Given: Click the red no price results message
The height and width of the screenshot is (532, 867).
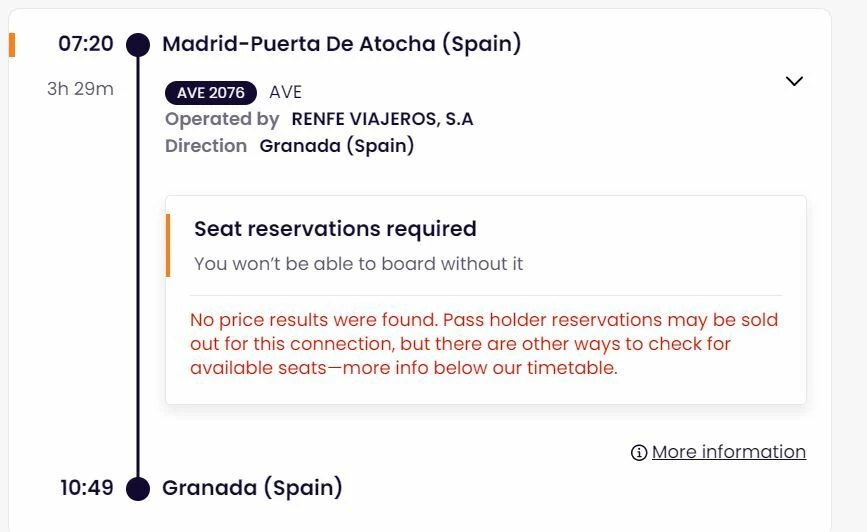Looking at the screenshot, I should (484, 344).
